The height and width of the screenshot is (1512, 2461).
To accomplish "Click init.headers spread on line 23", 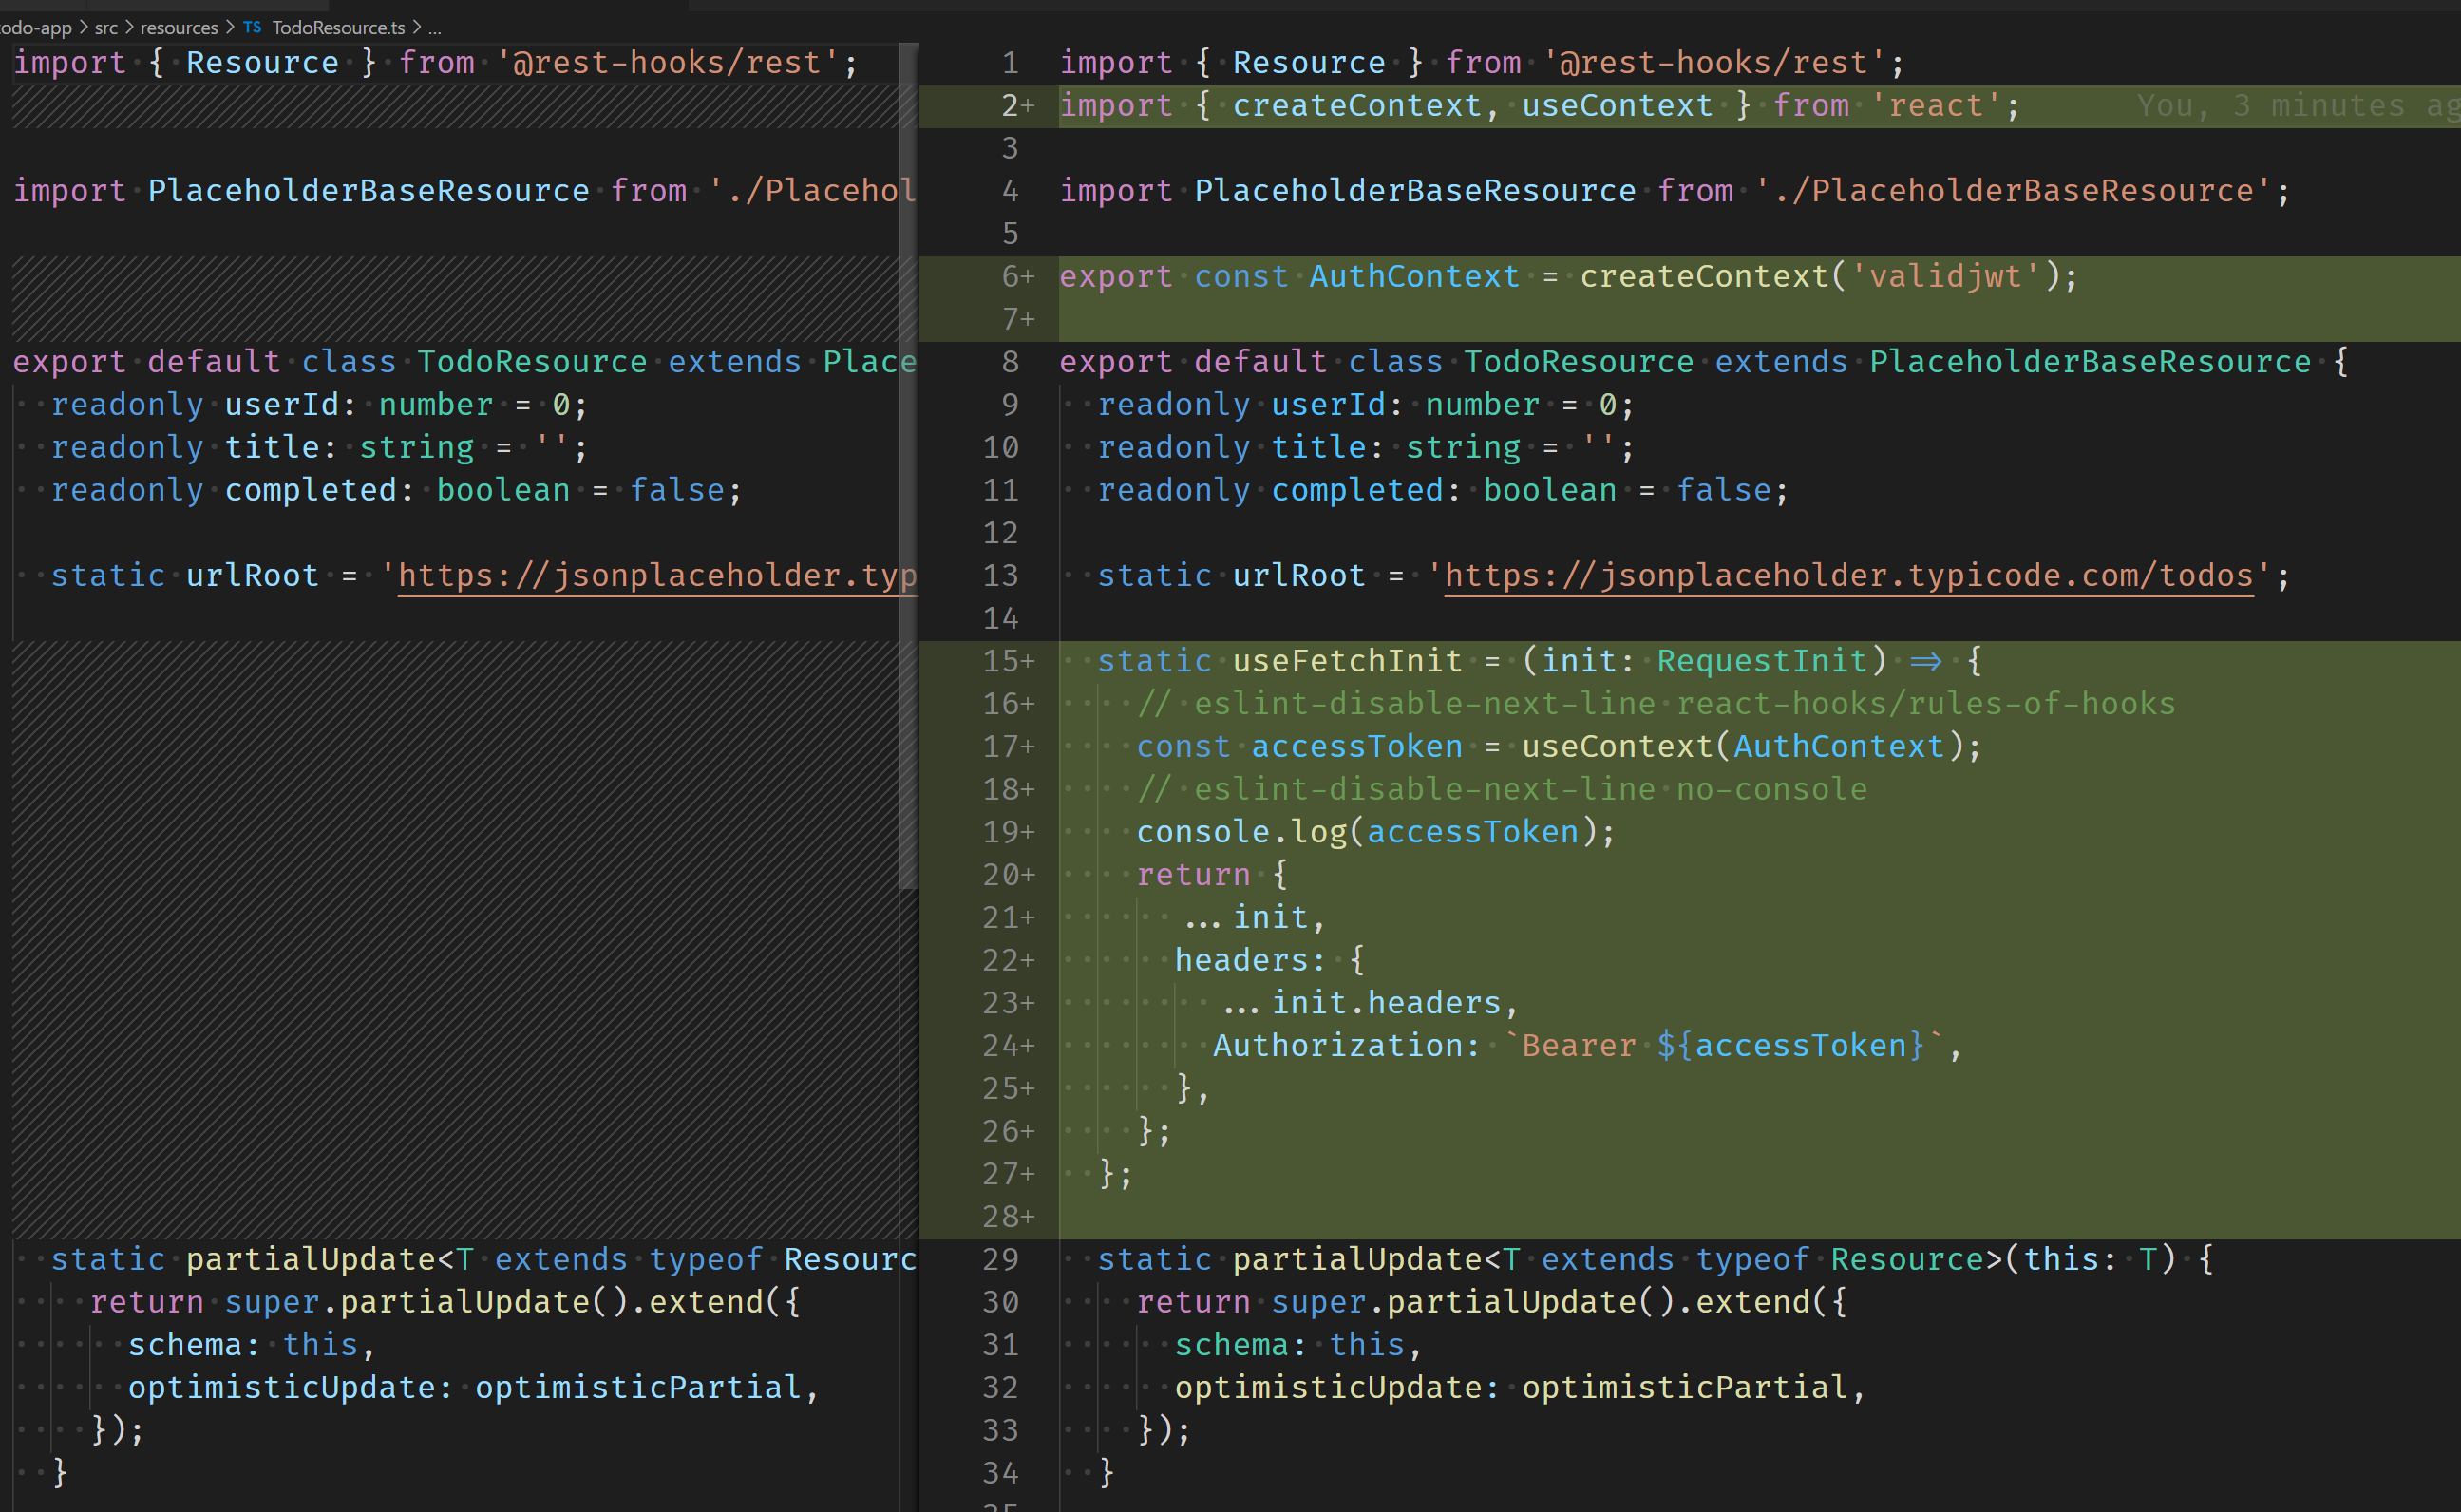I will click(x=1362, y=1003).
